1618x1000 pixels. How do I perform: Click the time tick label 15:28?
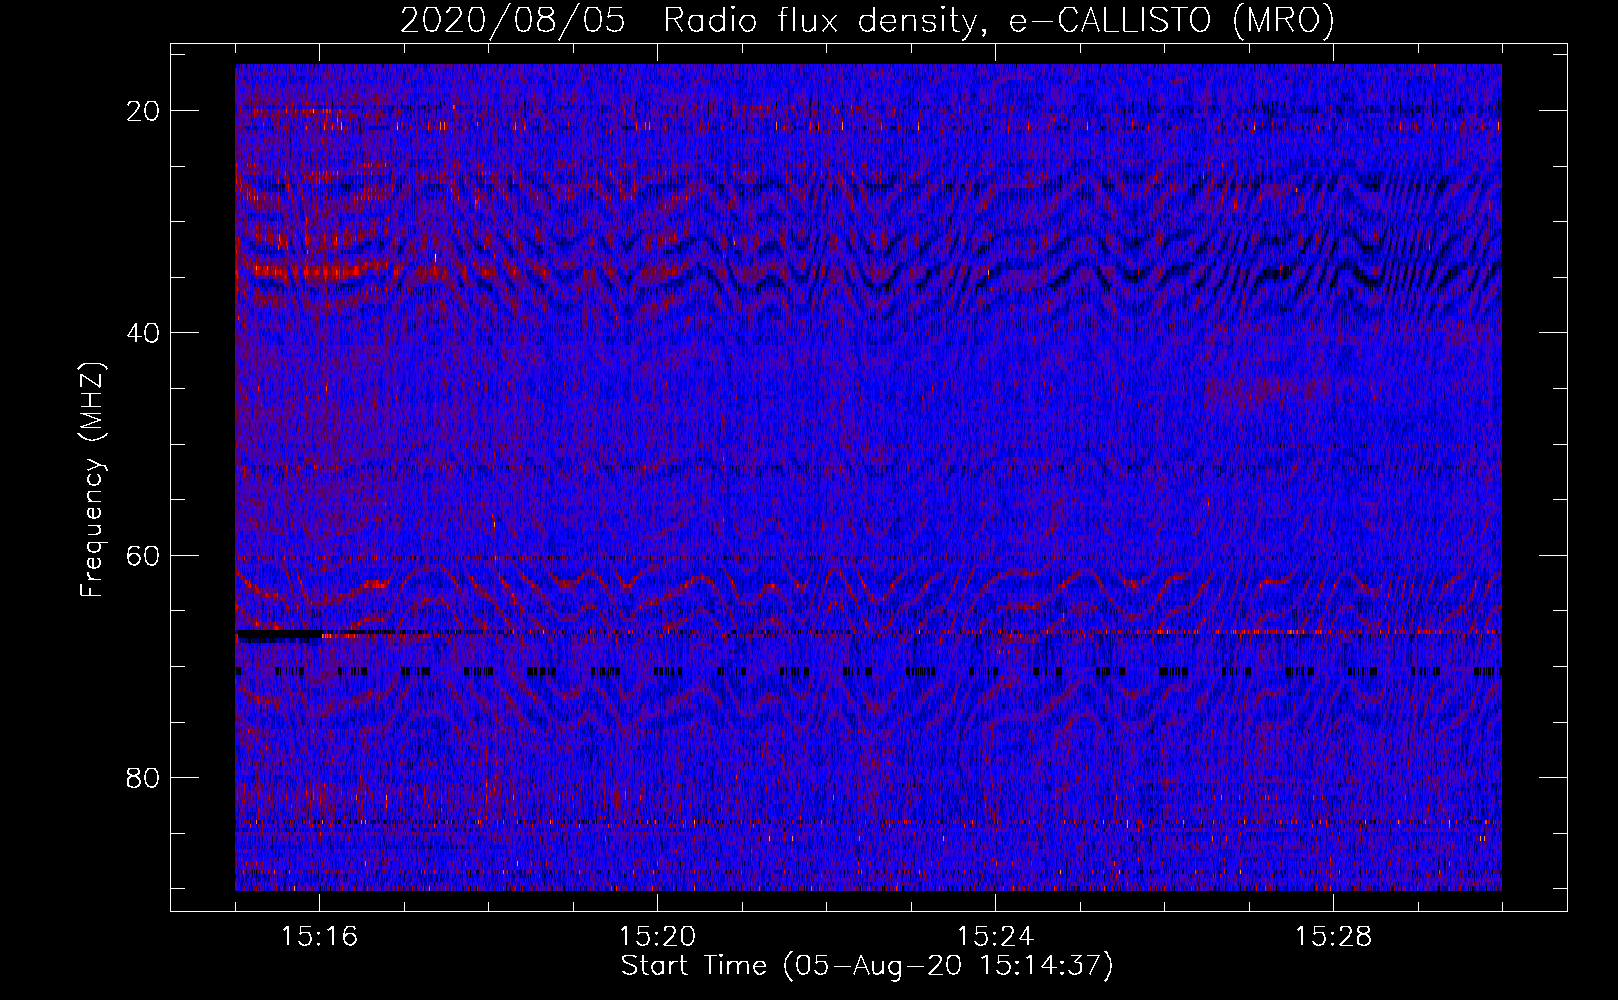(x=1333, y=937)
